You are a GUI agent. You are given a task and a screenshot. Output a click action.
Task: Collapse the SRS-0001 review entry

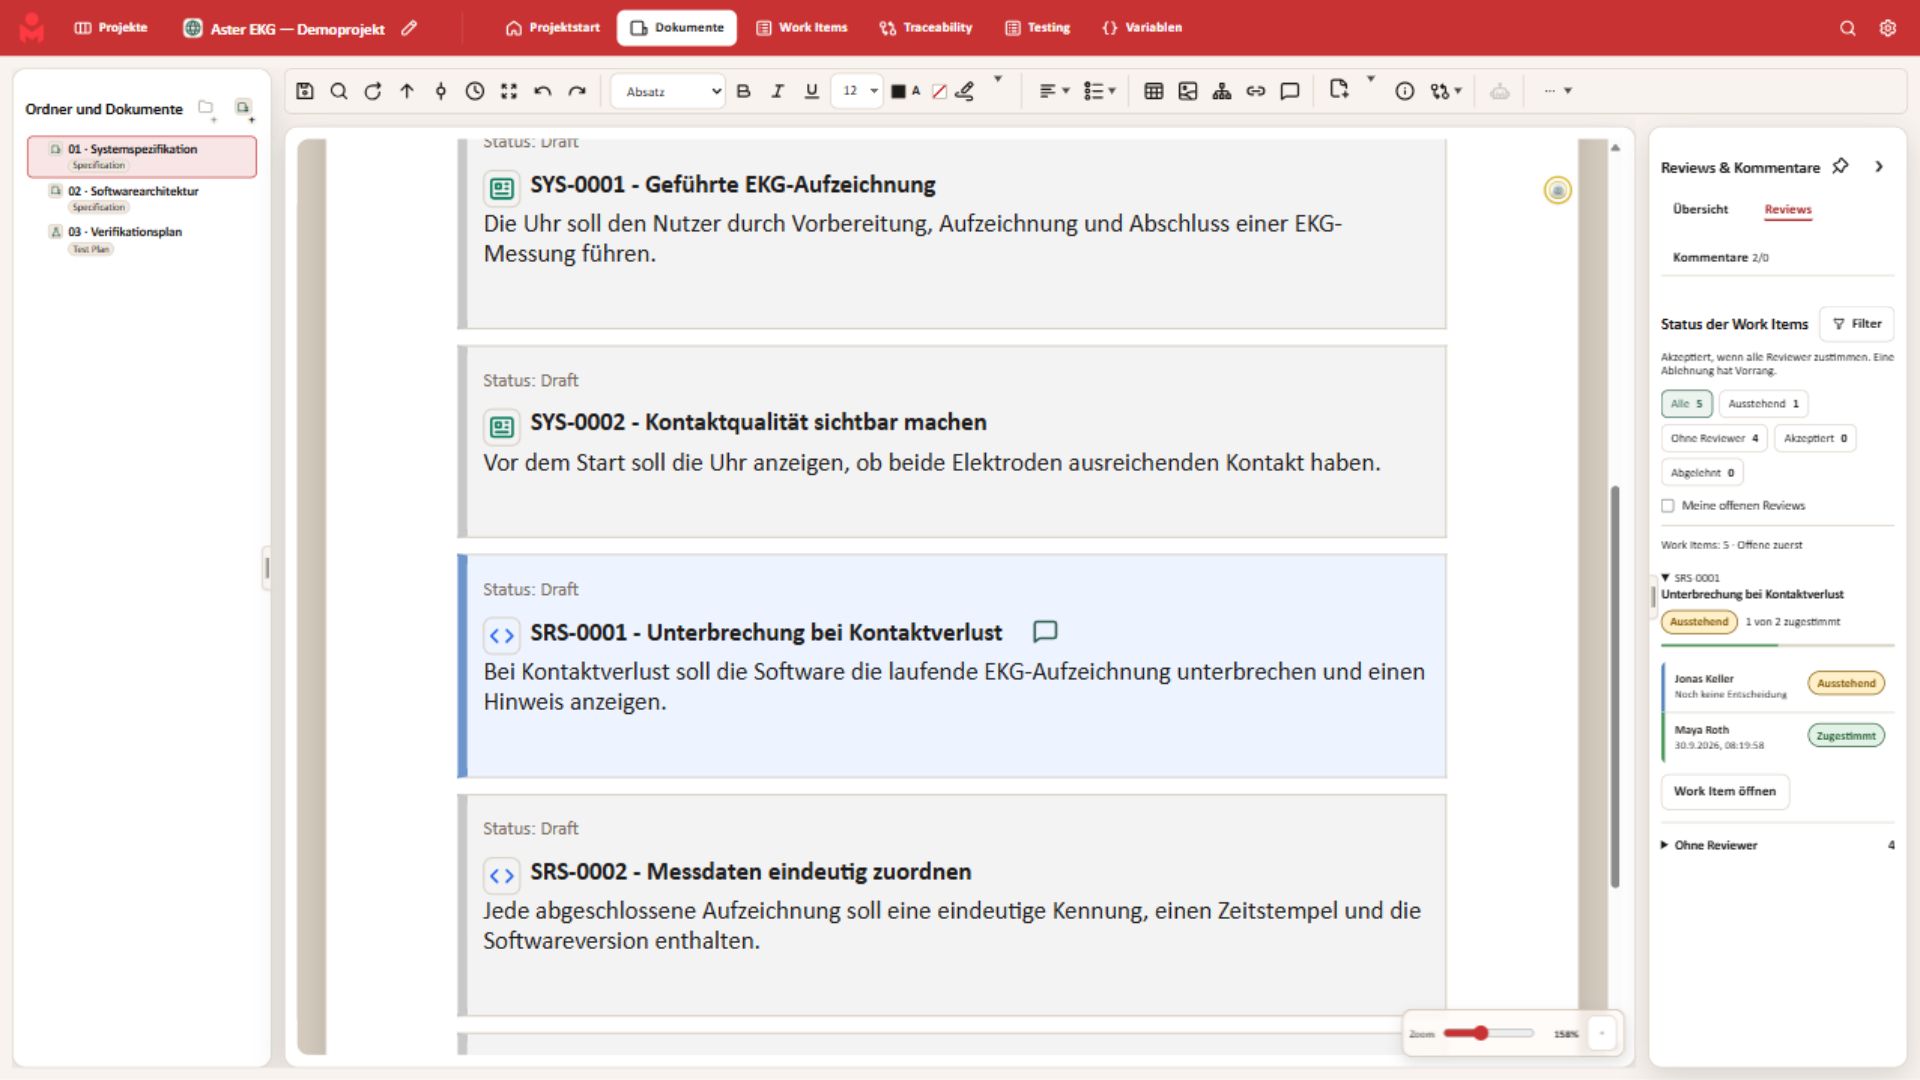pyautogui.click(x=1665, y=577)
